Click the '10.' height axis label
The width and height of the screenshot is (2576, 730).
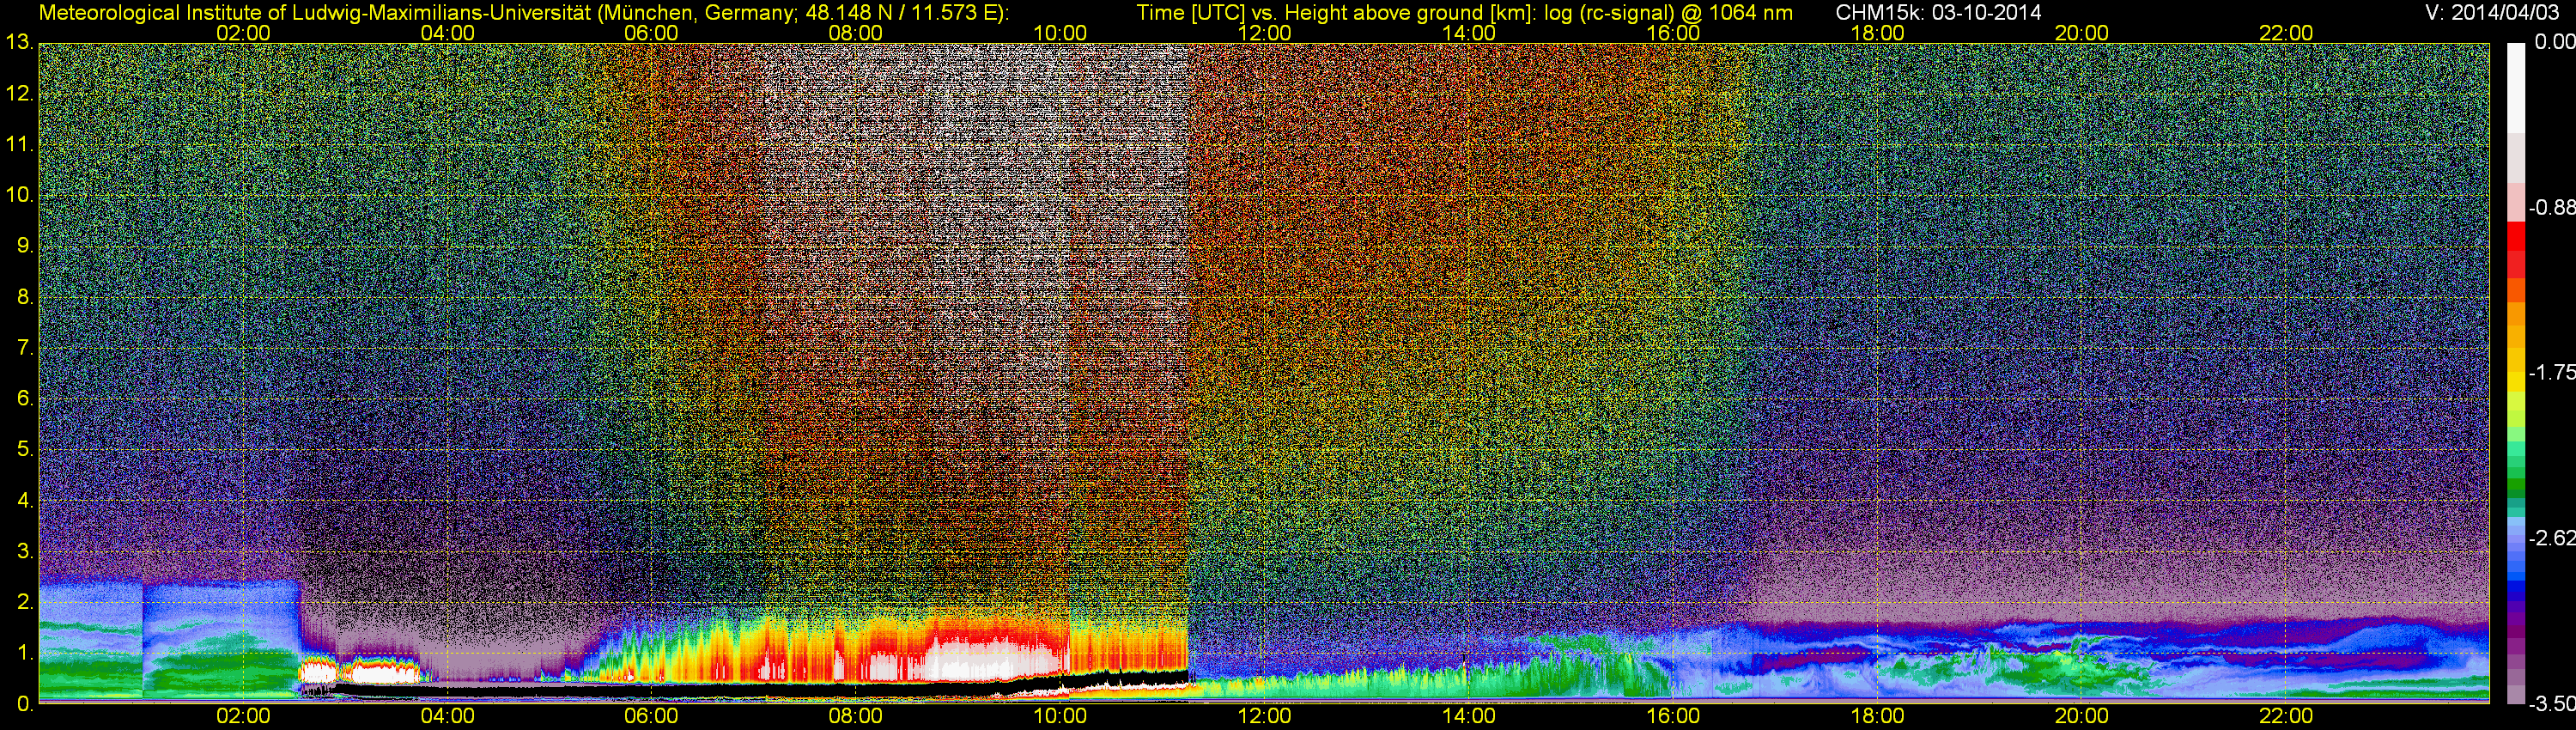click(x=19, y=195)
